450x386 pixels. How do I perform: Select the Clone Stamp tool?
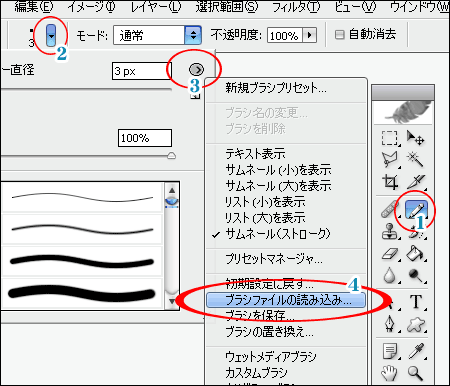(390, 231)
